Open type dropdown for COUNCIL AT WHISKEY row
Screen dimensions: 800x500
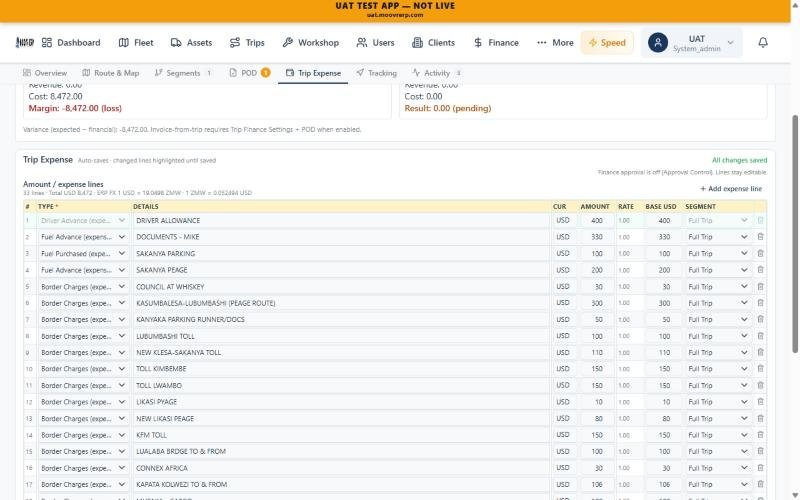coord(83,287)
